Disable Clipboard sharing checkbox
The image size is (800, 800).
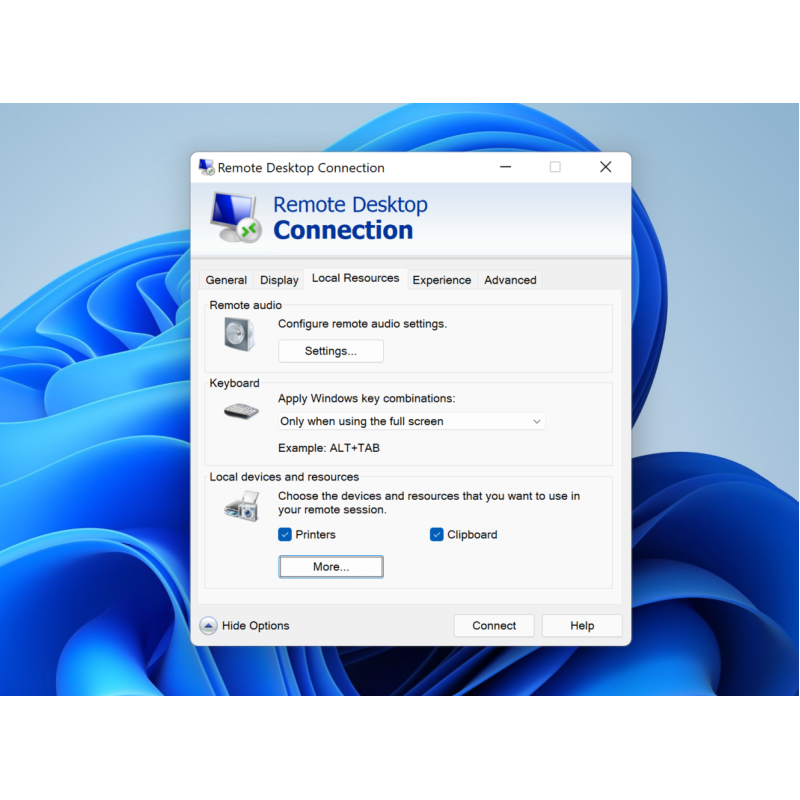click(437, 535)
